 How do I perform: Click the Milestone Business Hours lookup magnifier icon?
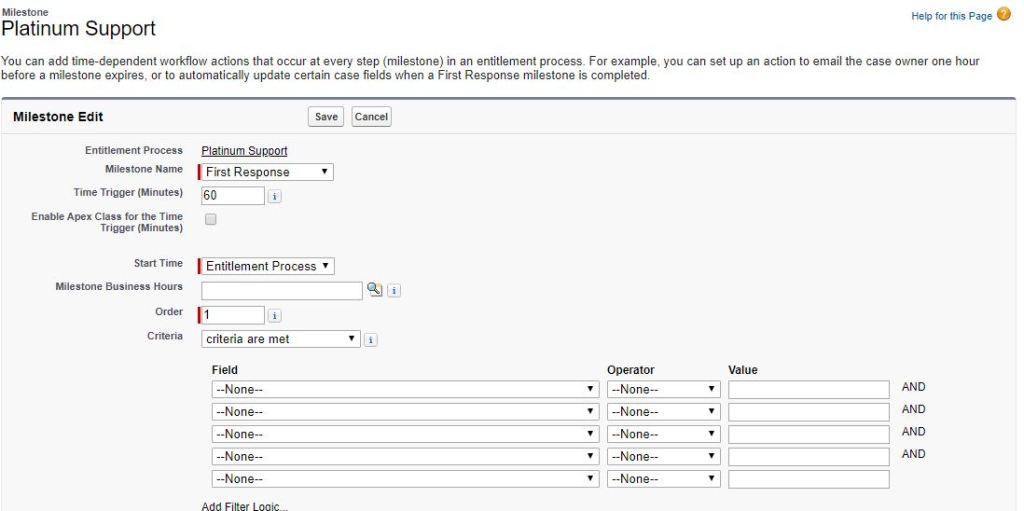374,290
